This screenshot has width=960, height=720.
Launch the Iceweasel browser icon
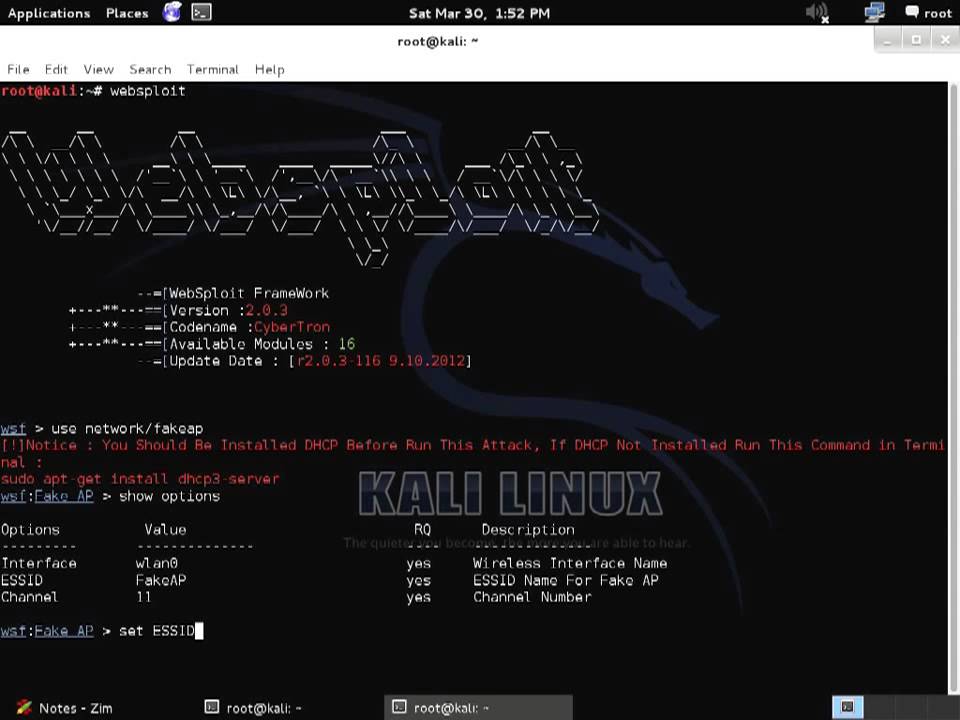[x=172, y=12]
